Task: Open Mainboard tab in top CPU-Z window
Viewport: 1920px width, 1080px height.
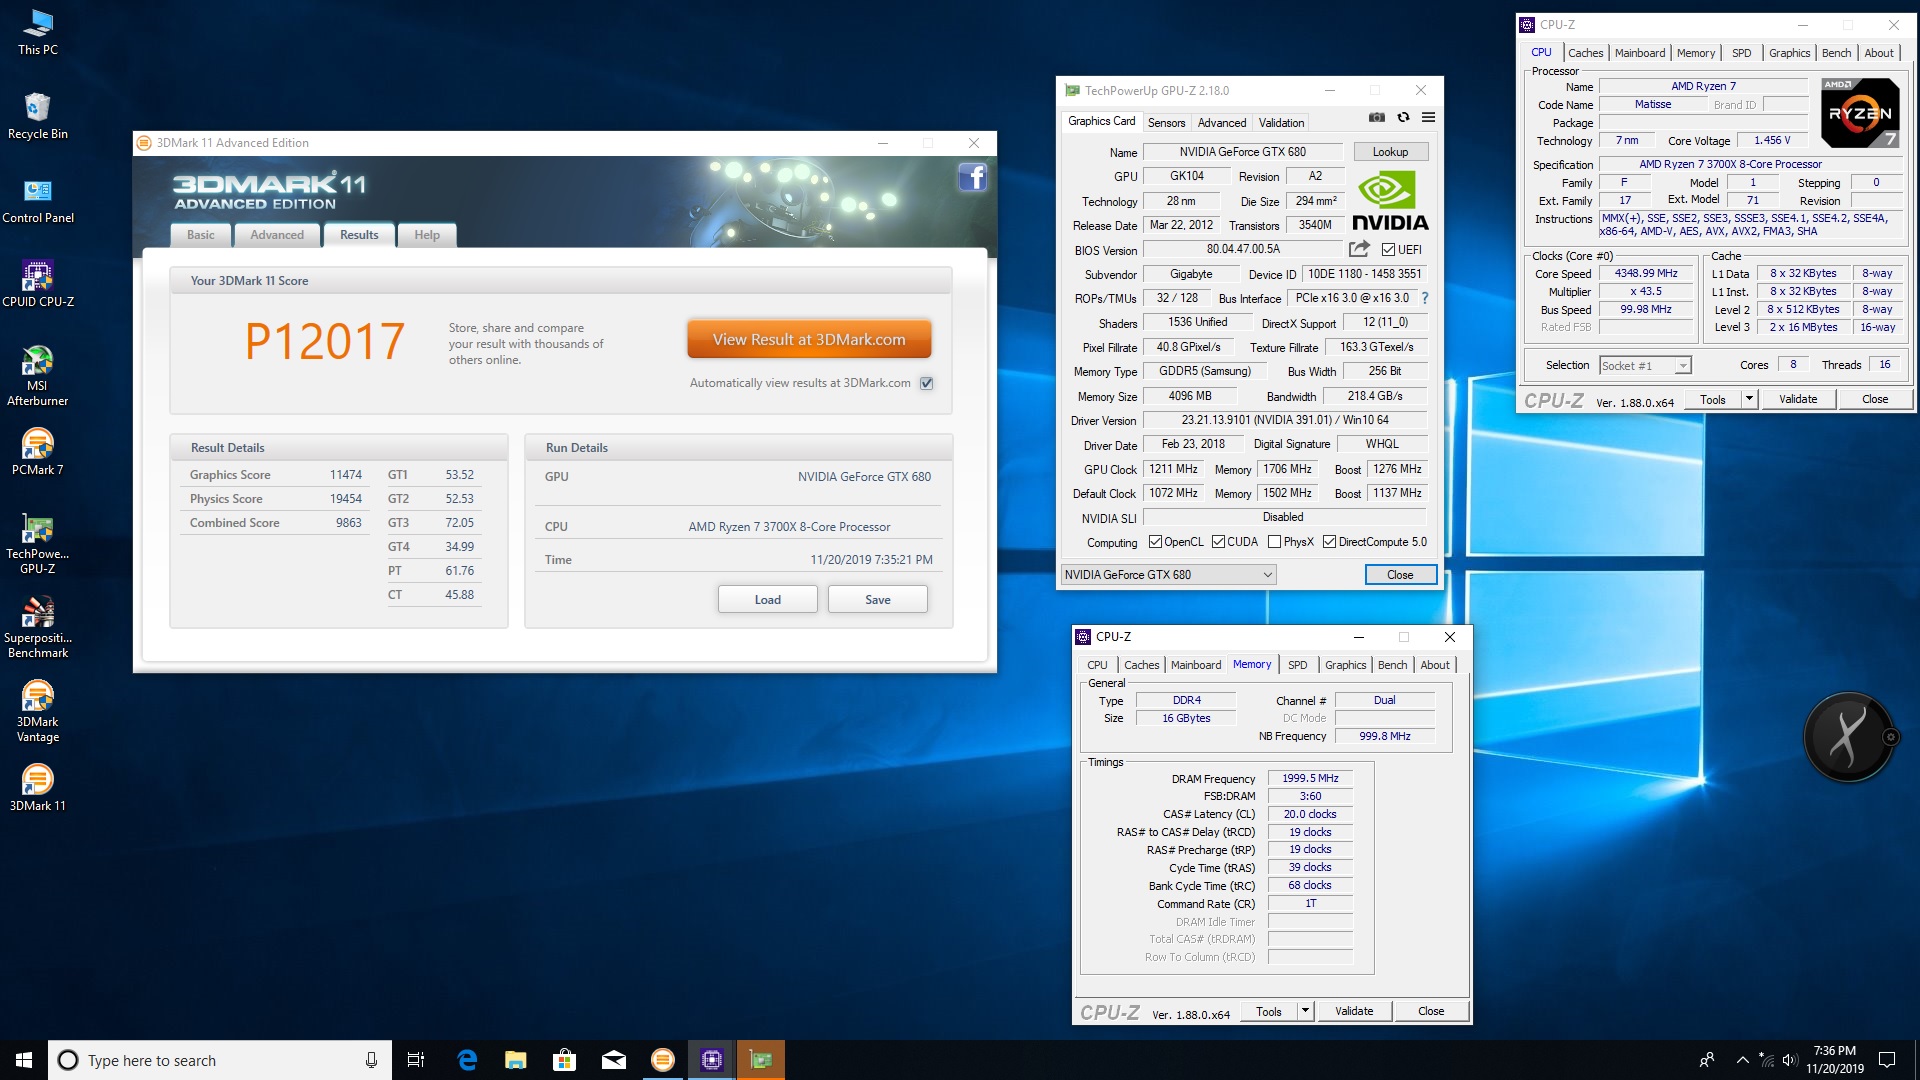Action: [x=1639, y=53]
